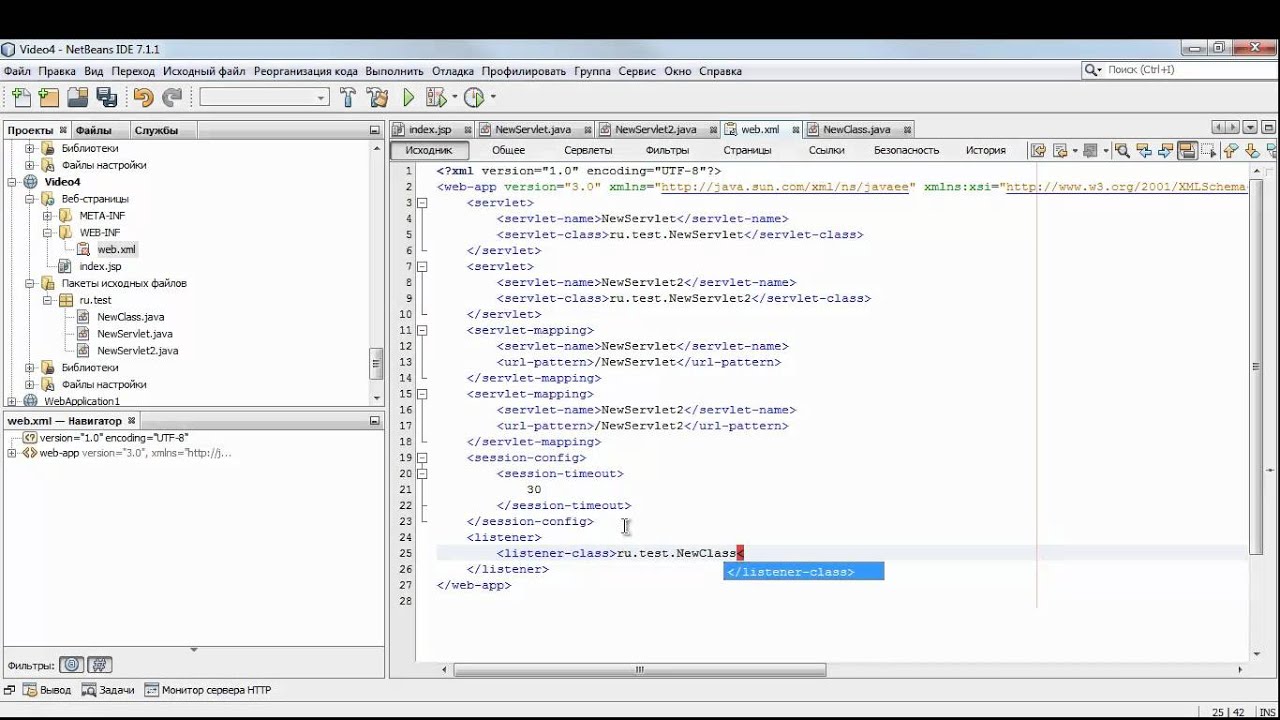The image size is (1280, 720).
Task: Select the Фильтры editor view
Action: pos(667,150)
